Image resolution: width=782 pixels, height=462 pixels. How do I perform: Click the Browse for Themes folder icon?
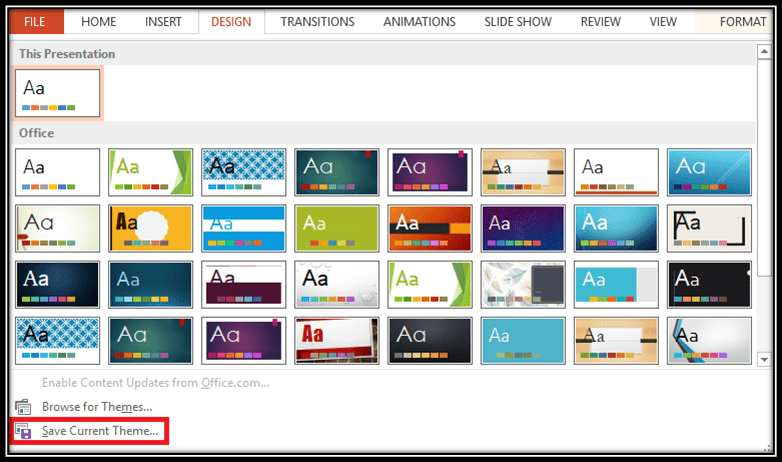pyautogui.click(x=23, y=407)
